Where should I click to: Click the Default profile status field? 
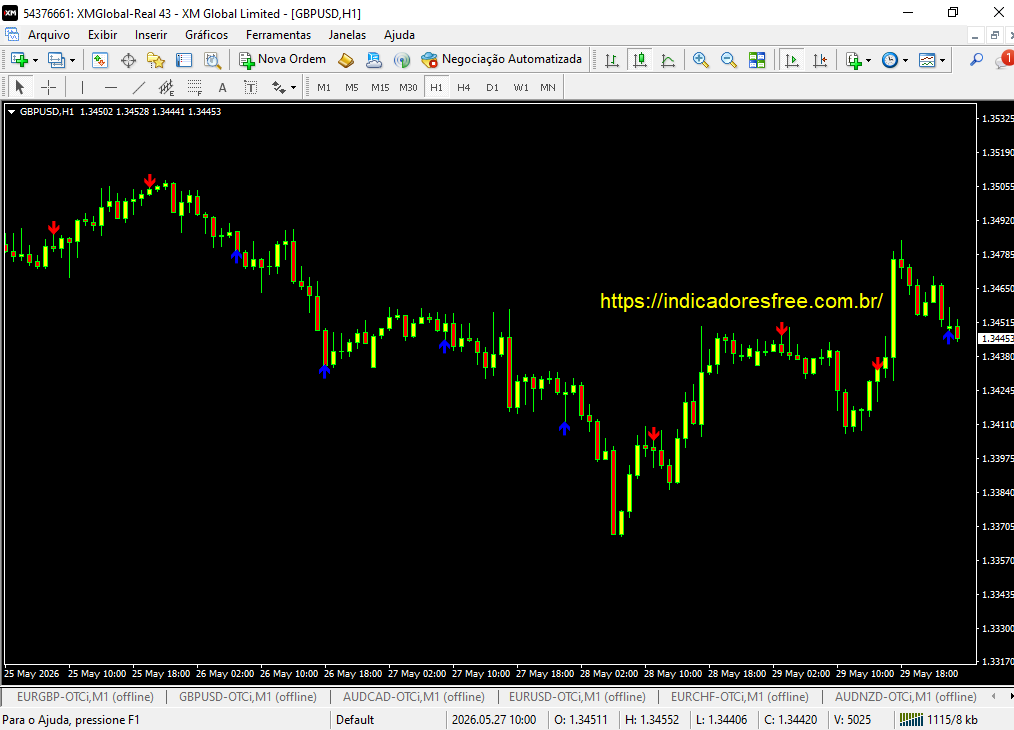tap(387, 720)
